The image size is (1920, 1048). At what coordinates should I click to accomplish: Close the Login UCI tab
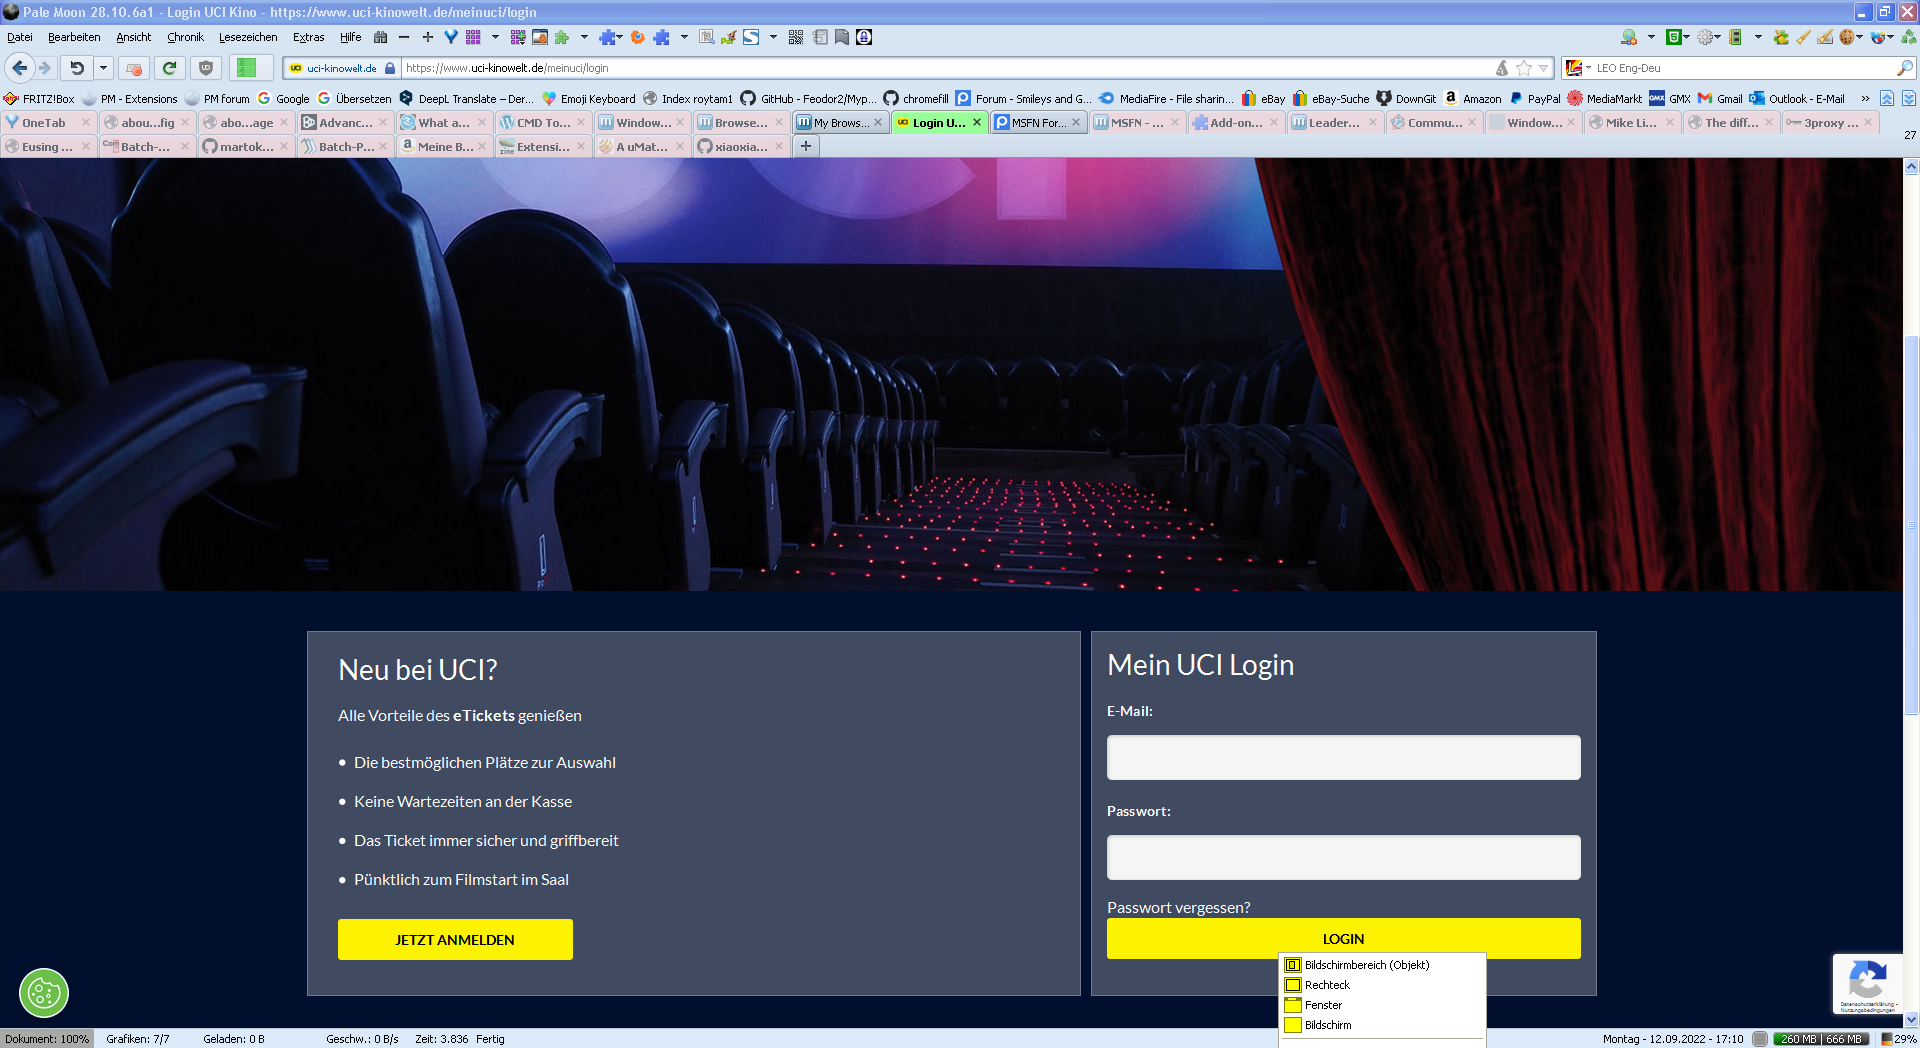click(977, 122)
